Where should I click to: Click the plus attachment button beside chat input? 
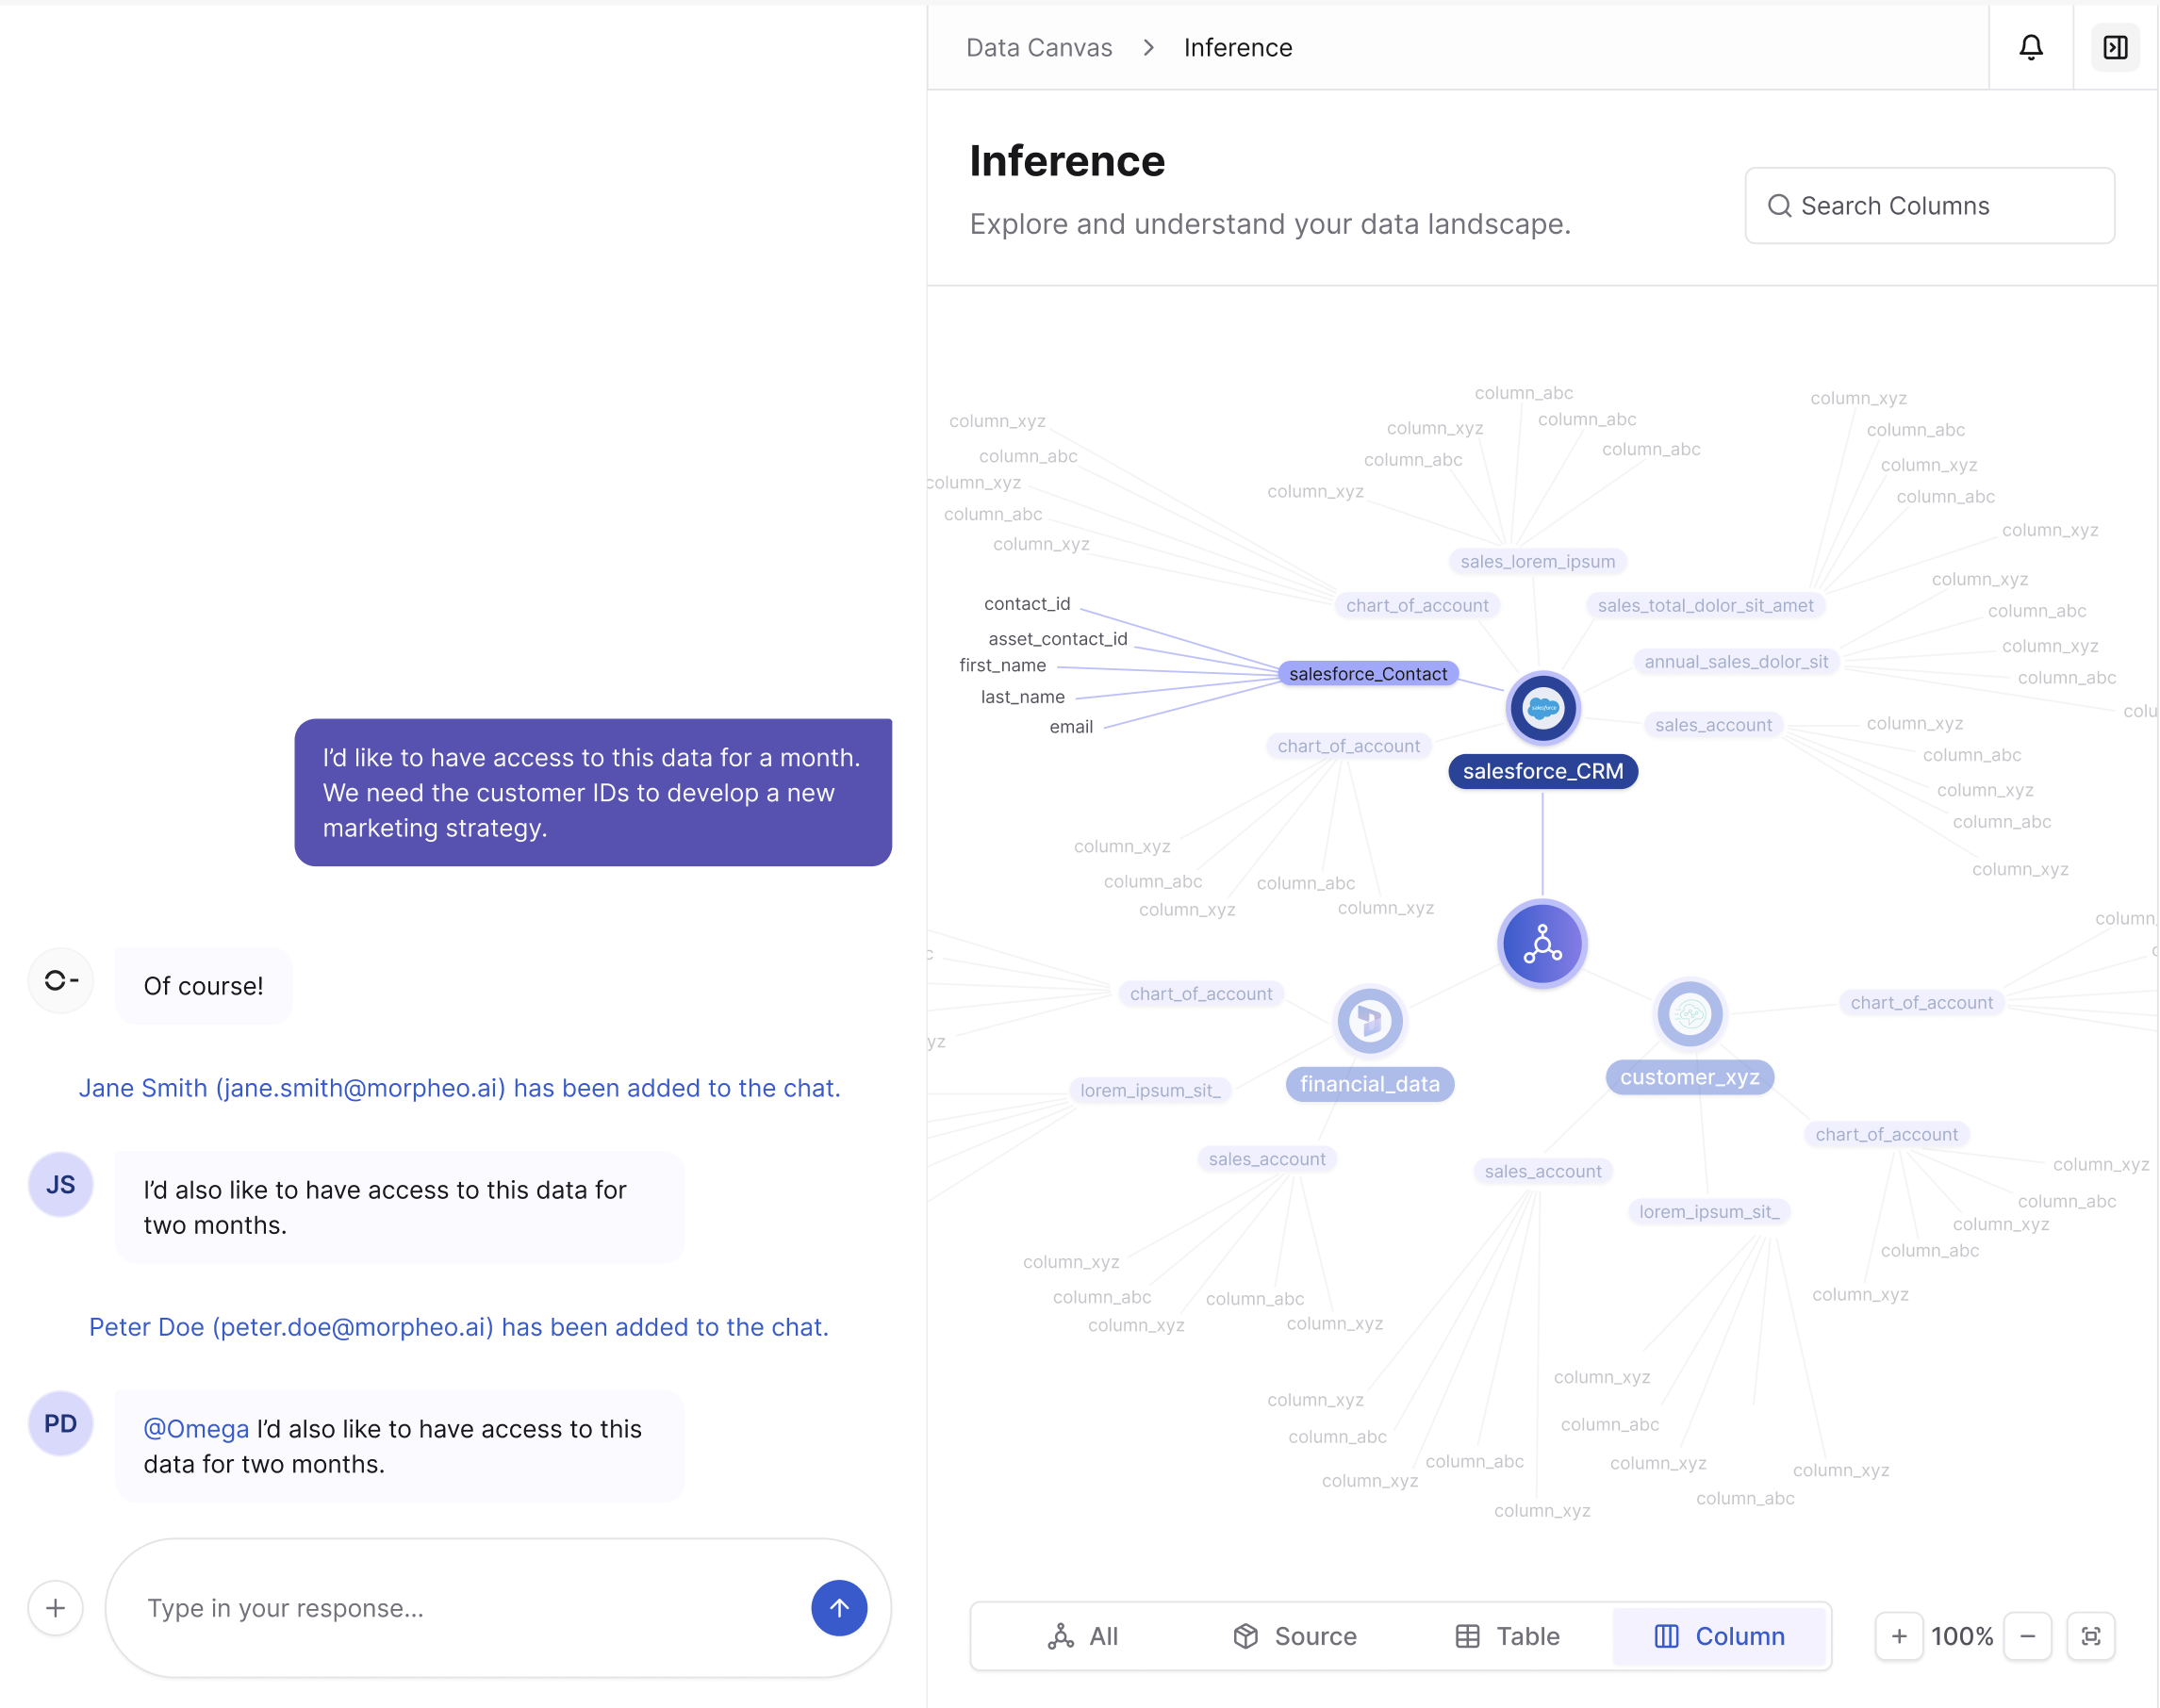pos(56,1607)
